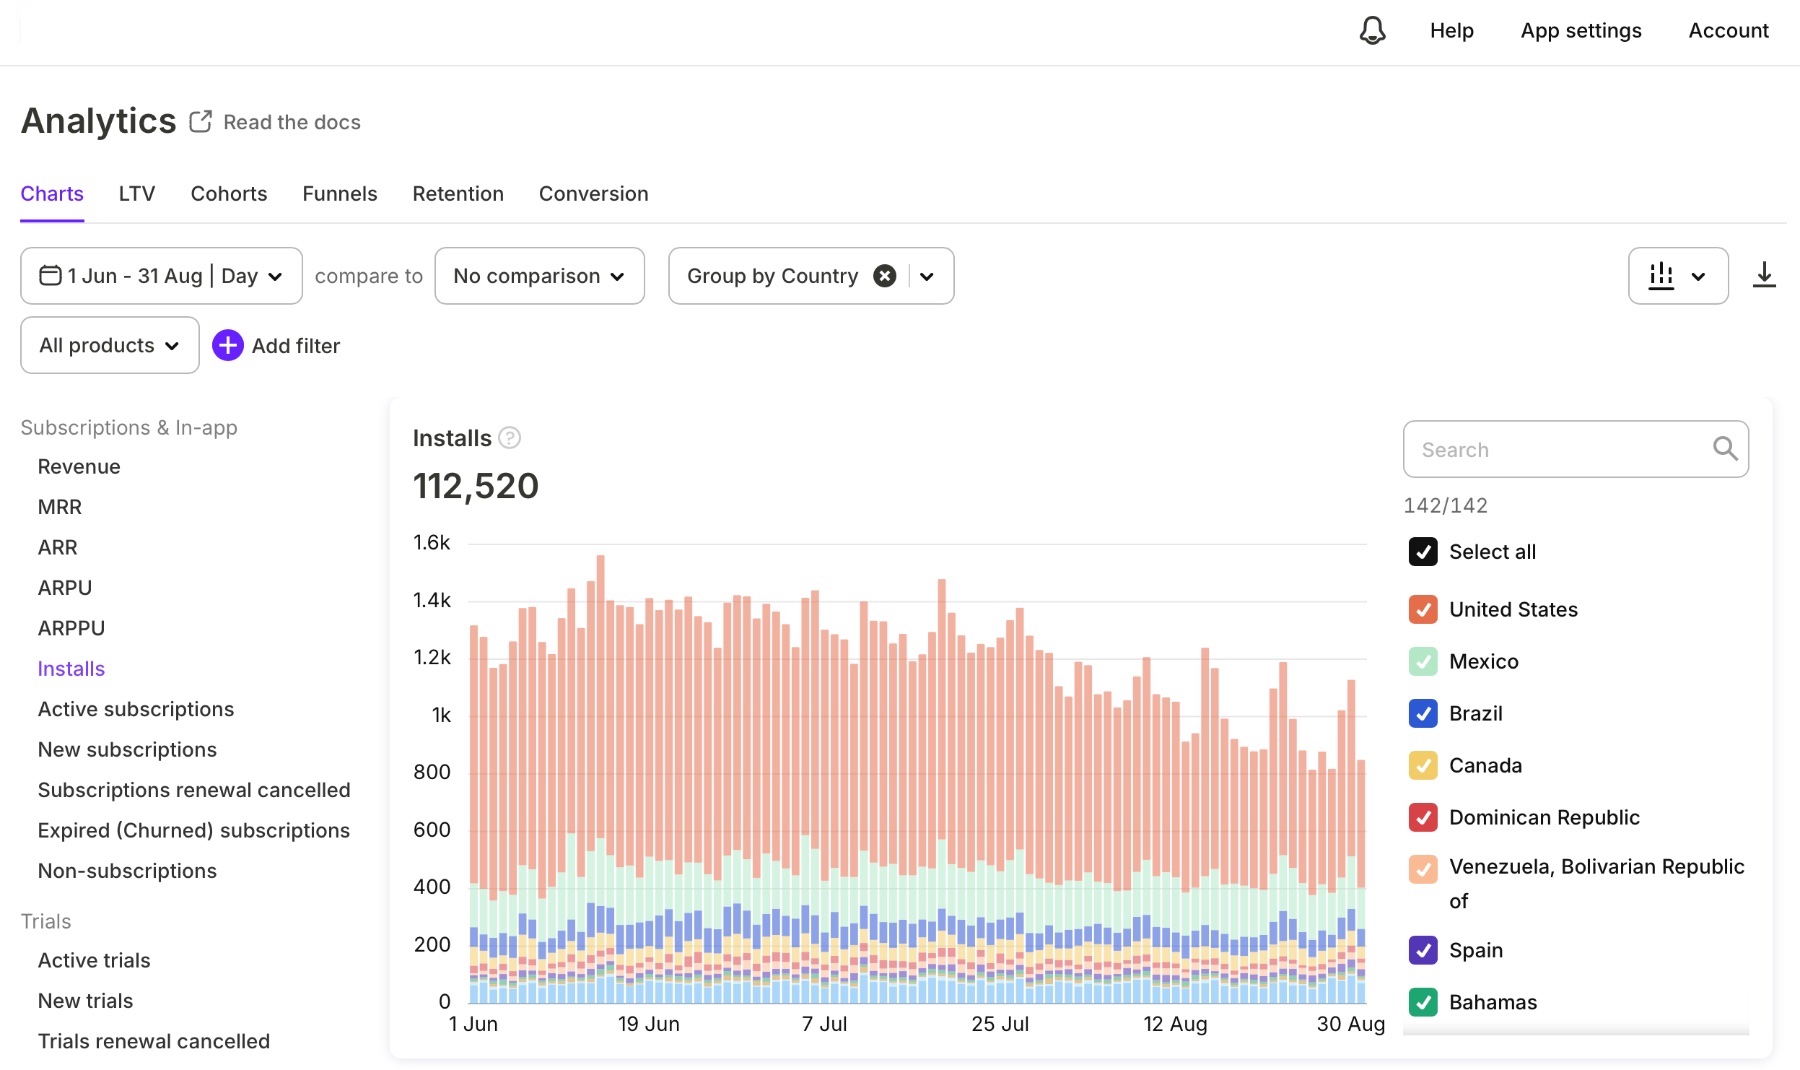Screen dimensions: 1800x1070
Task: Click the Installs help question mark icon
Action: pyautogui.click(x=509, y=438)
